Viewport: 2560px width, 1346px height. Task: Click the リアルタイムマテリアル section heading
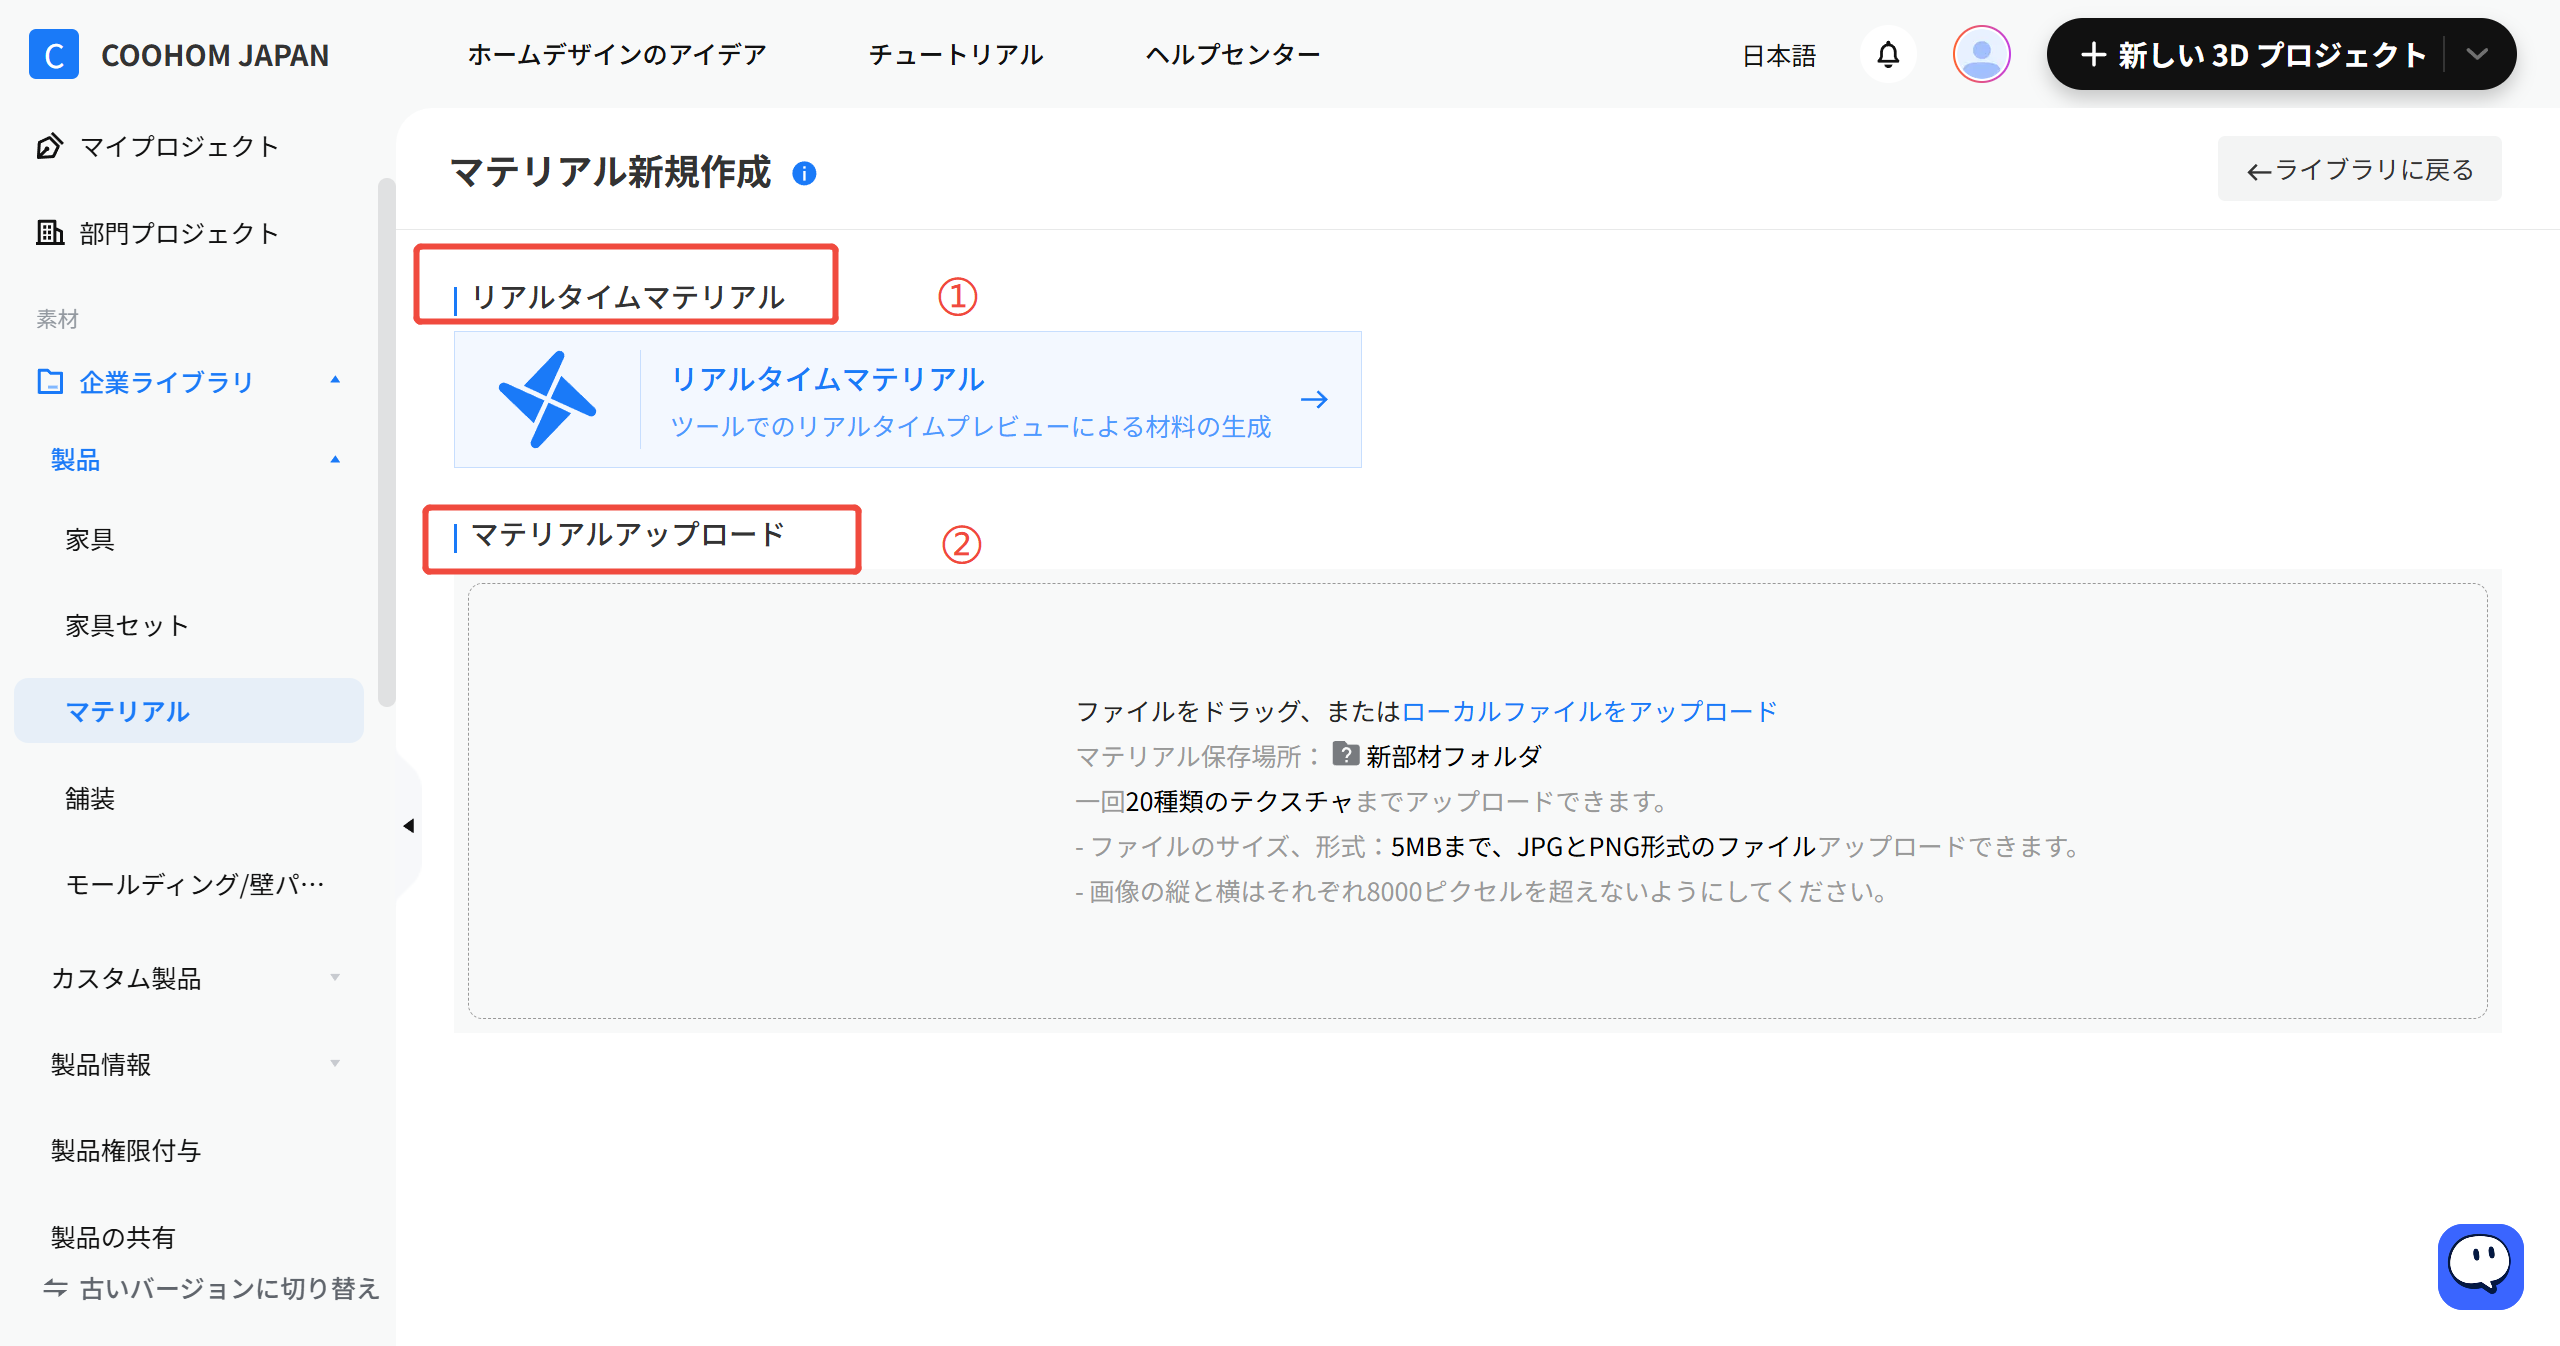(x=628, y=297)
